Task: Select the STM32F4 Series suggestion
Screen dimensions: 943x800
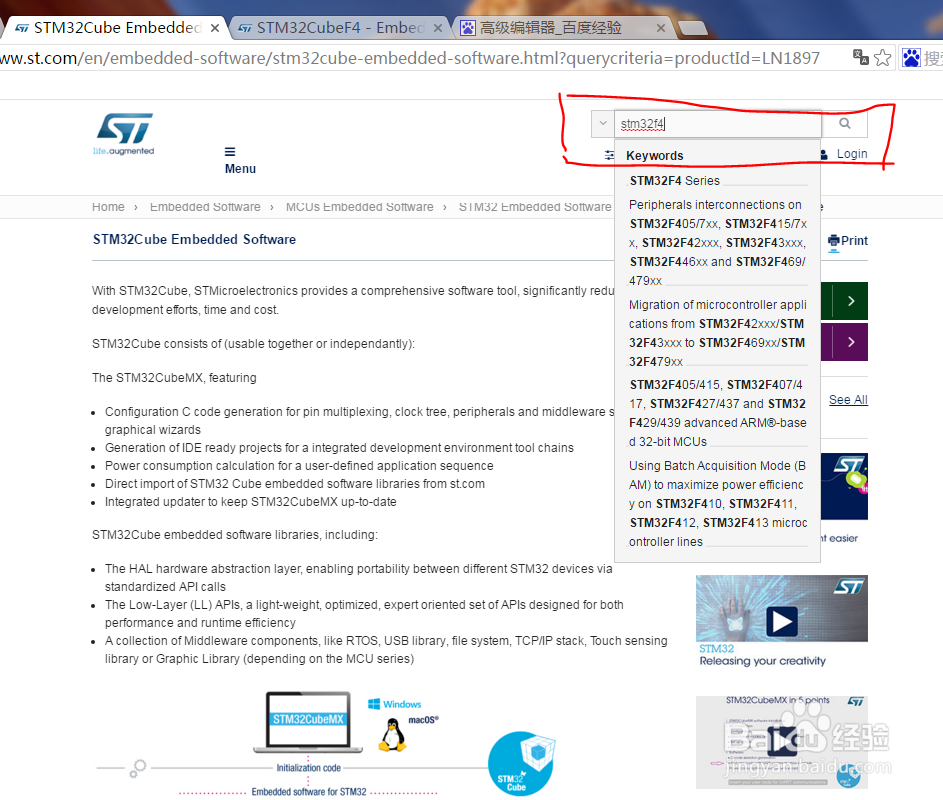Action: (675, 180)
